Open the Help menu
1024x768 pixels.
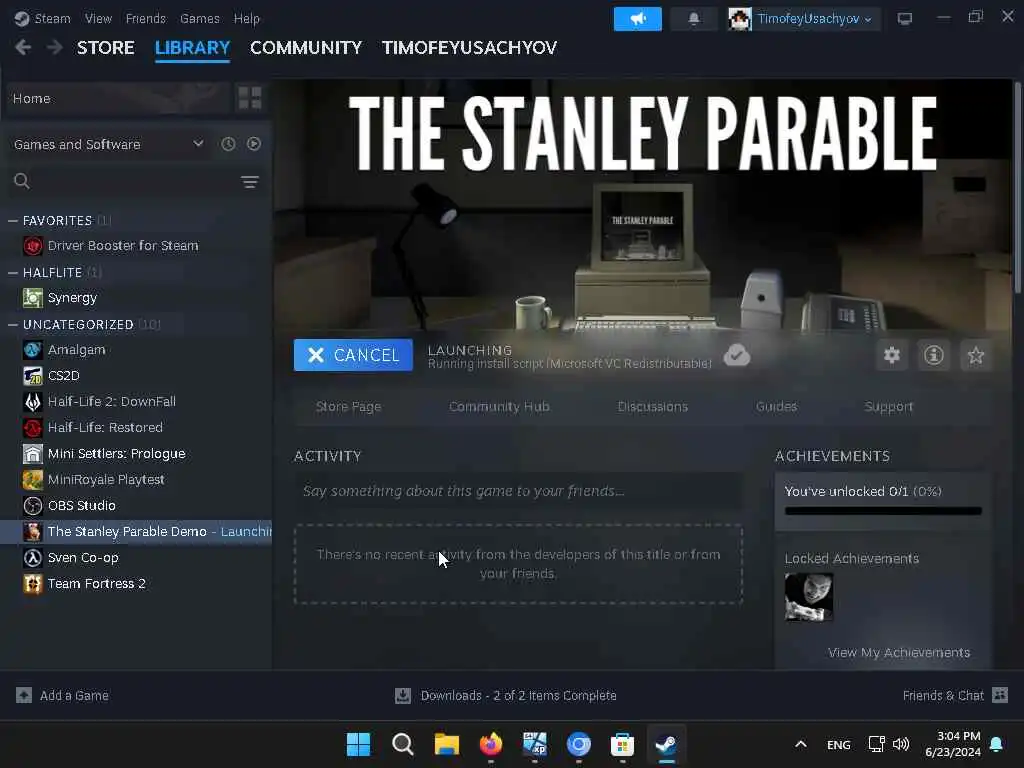click(x=247, y=19)
